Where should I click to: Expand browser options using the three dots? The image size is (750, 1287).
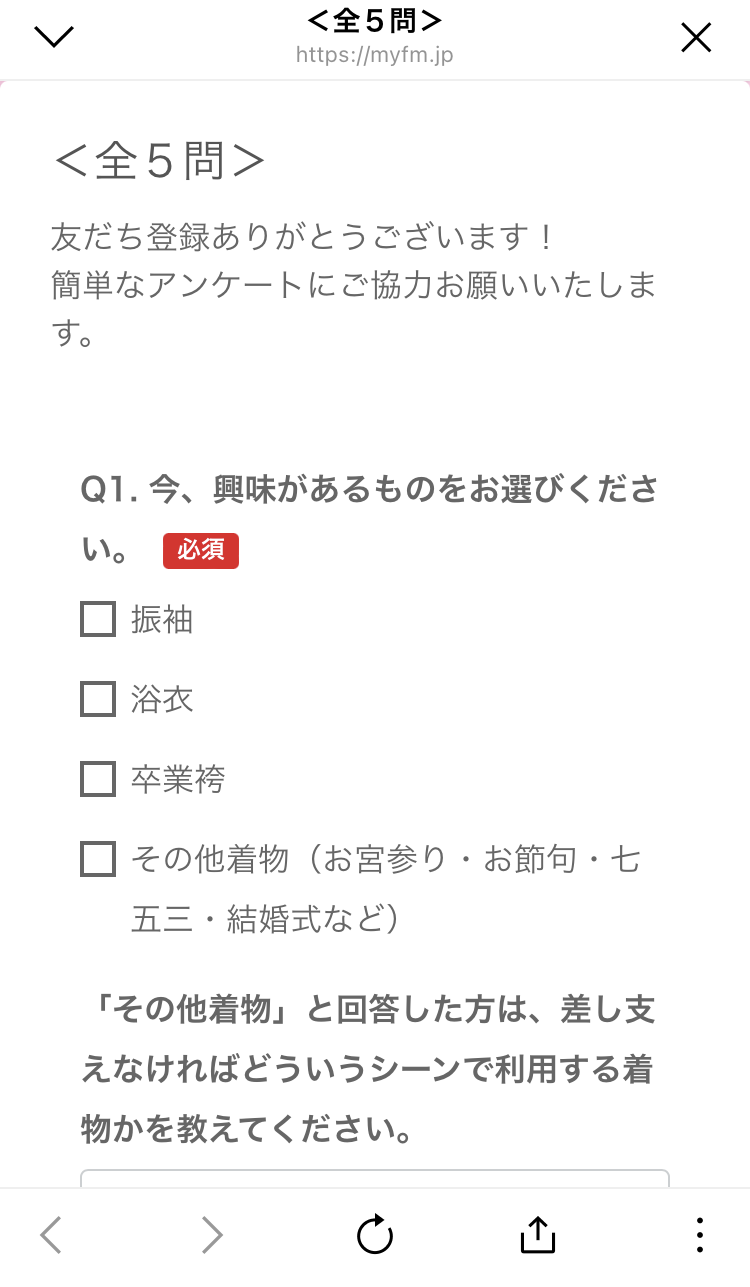(700, 1235)
